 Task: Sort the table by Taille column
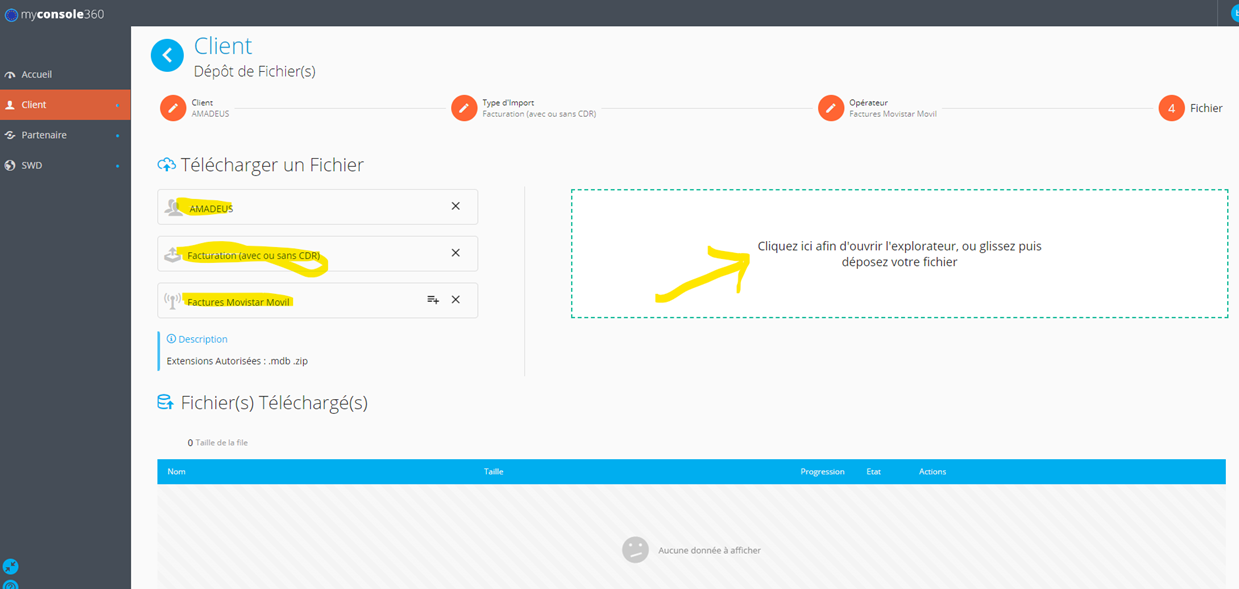493,471
